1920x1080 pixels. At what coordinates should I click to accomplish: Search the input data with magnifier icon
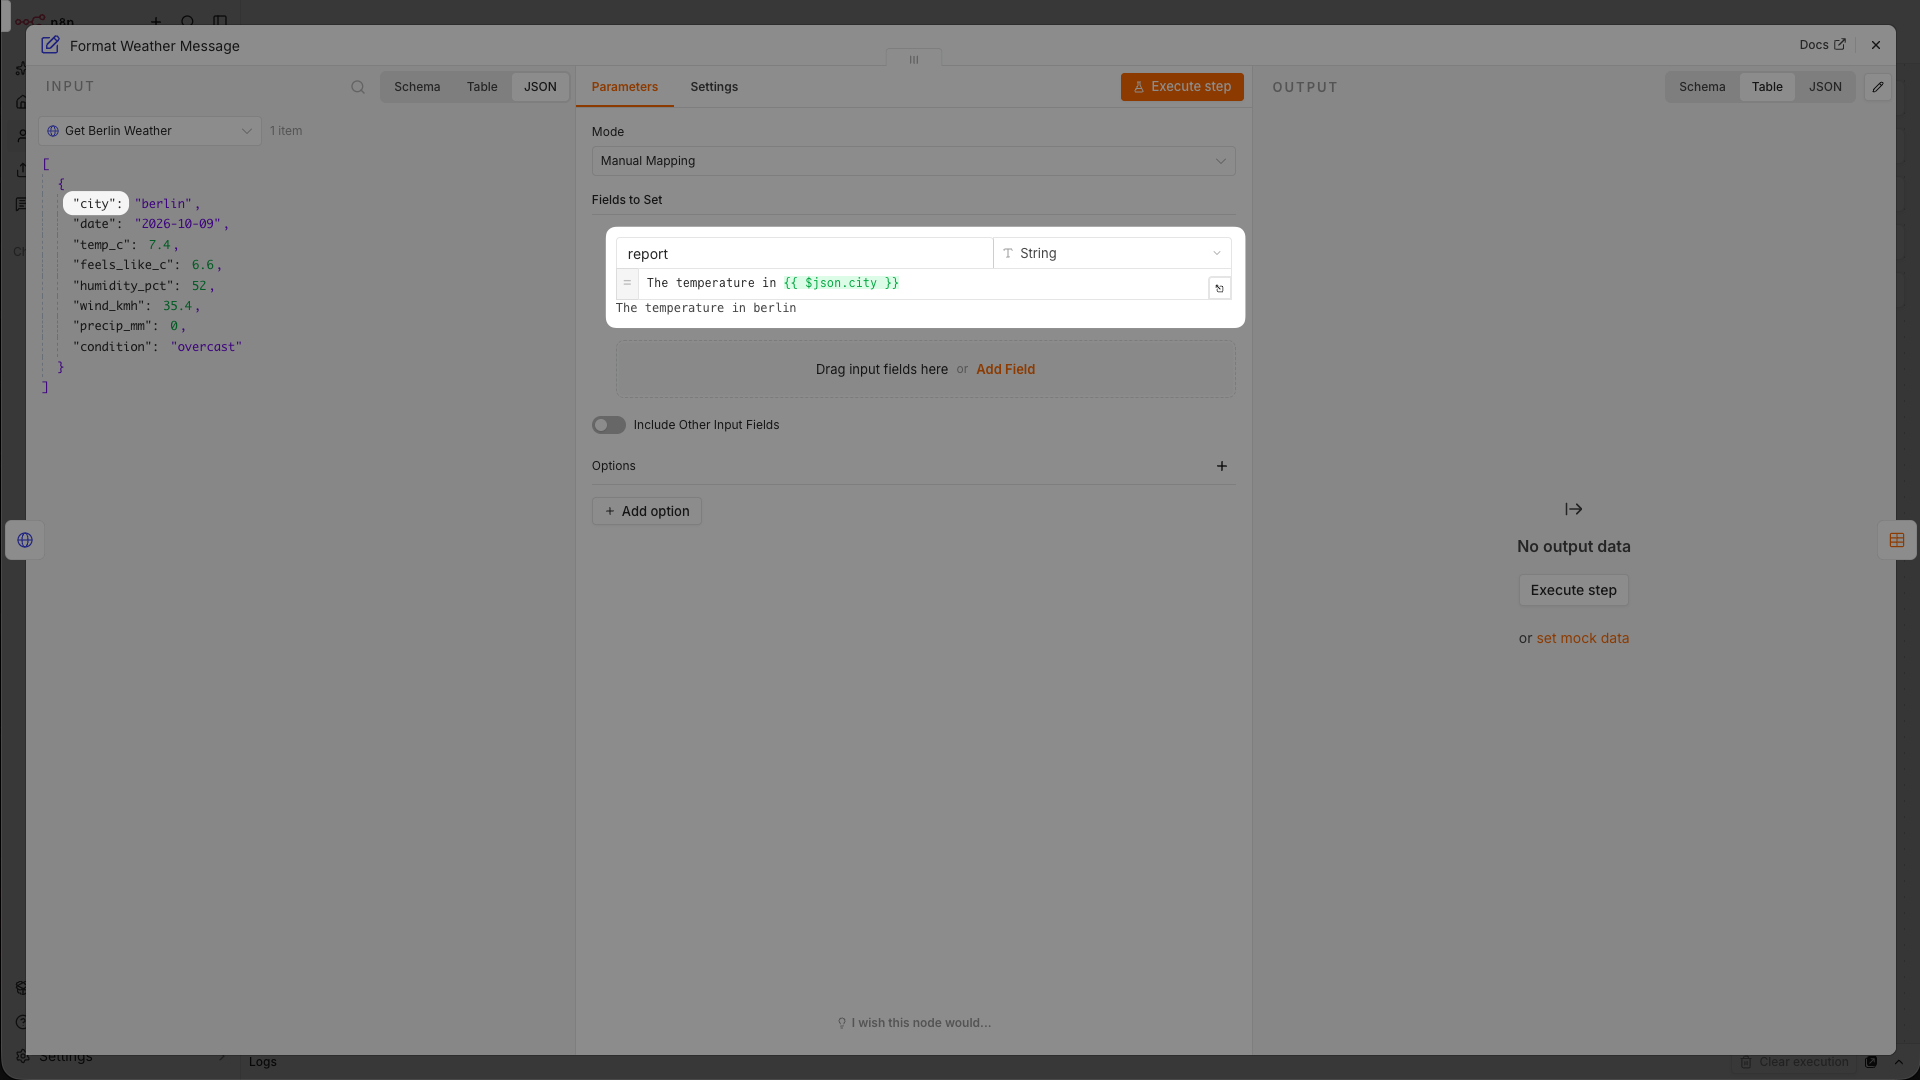(358, 87)
